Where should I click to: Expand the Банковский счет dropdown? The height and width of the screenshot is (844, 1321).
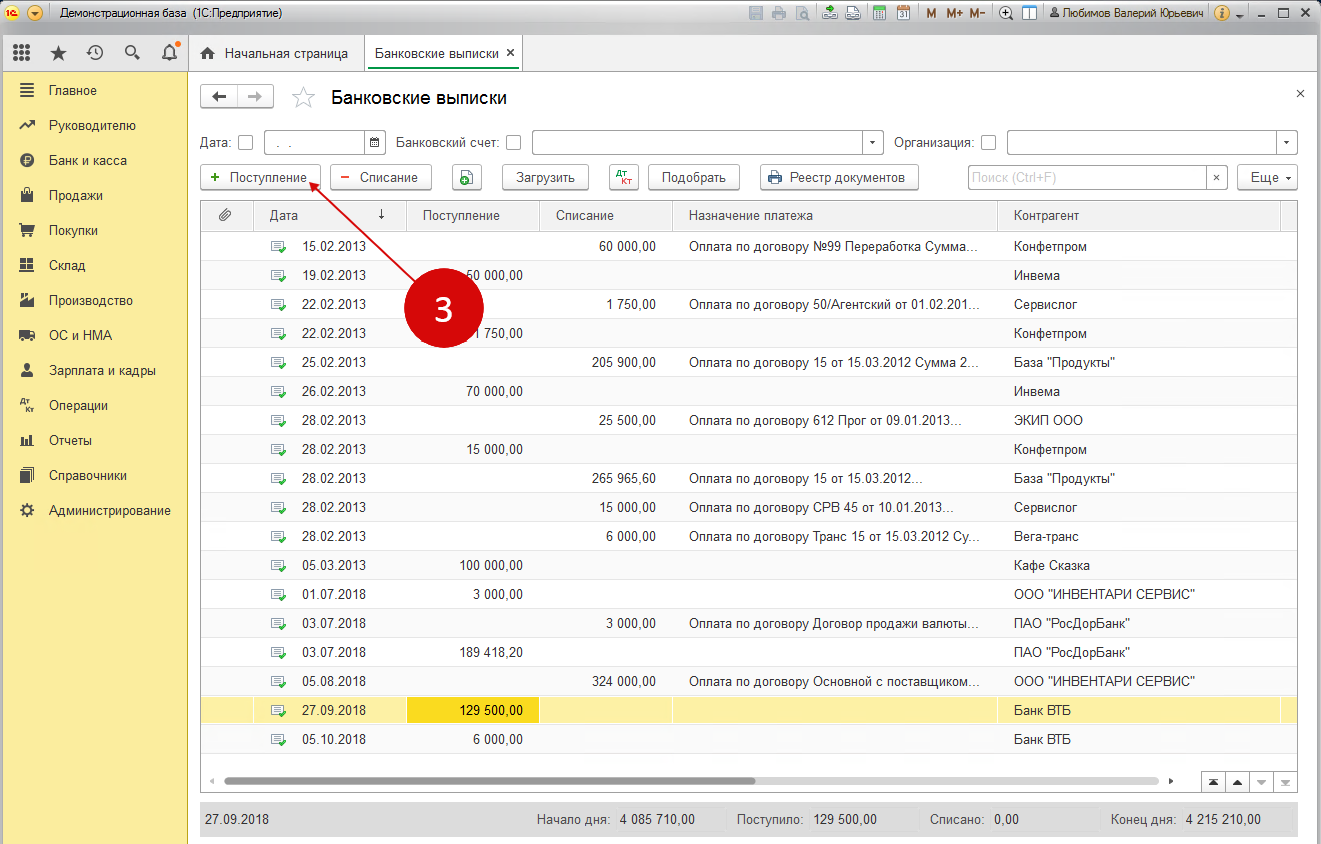(873, 143)
